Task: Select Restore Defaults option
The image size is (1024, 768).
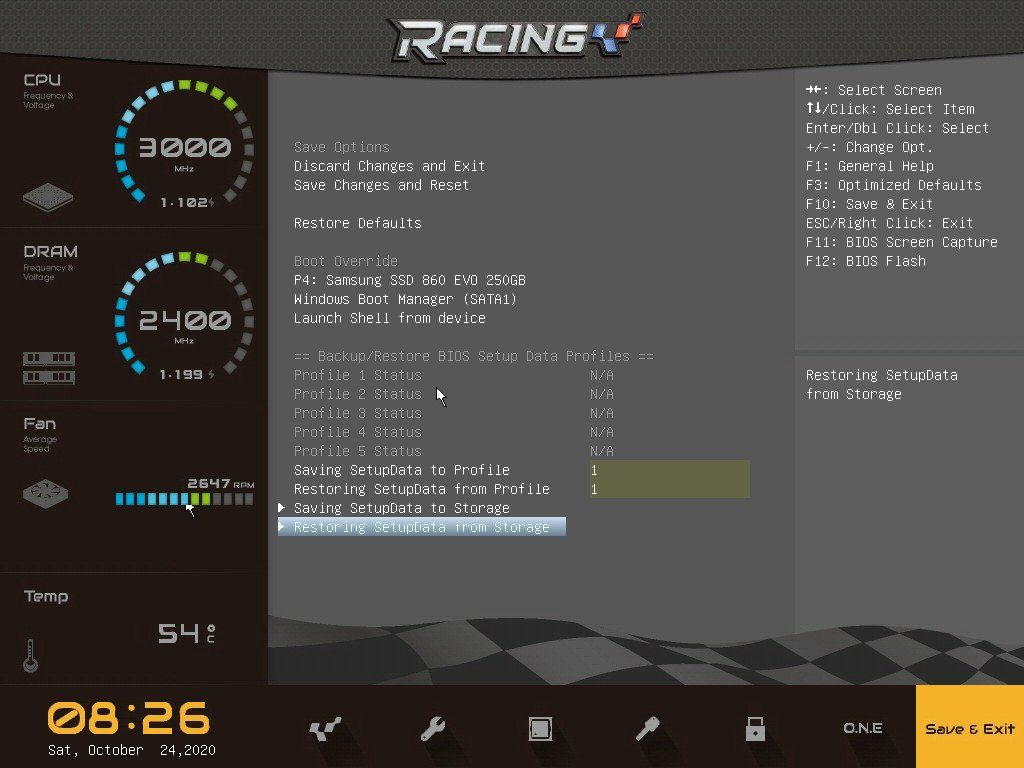Action: coord(357,223)
